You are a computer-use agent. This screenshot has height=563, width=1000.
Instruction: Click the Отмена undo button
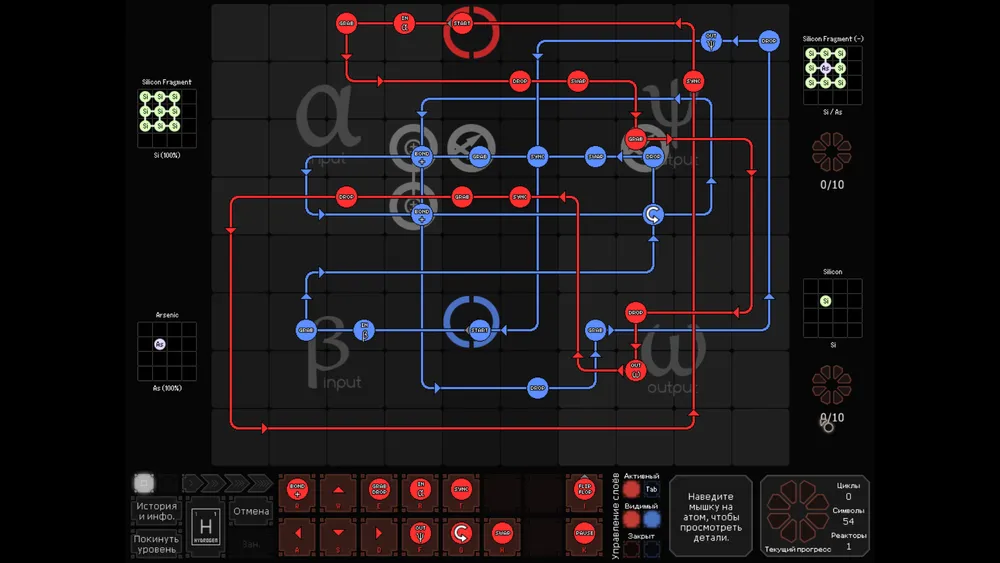click(x=251, y=511)
